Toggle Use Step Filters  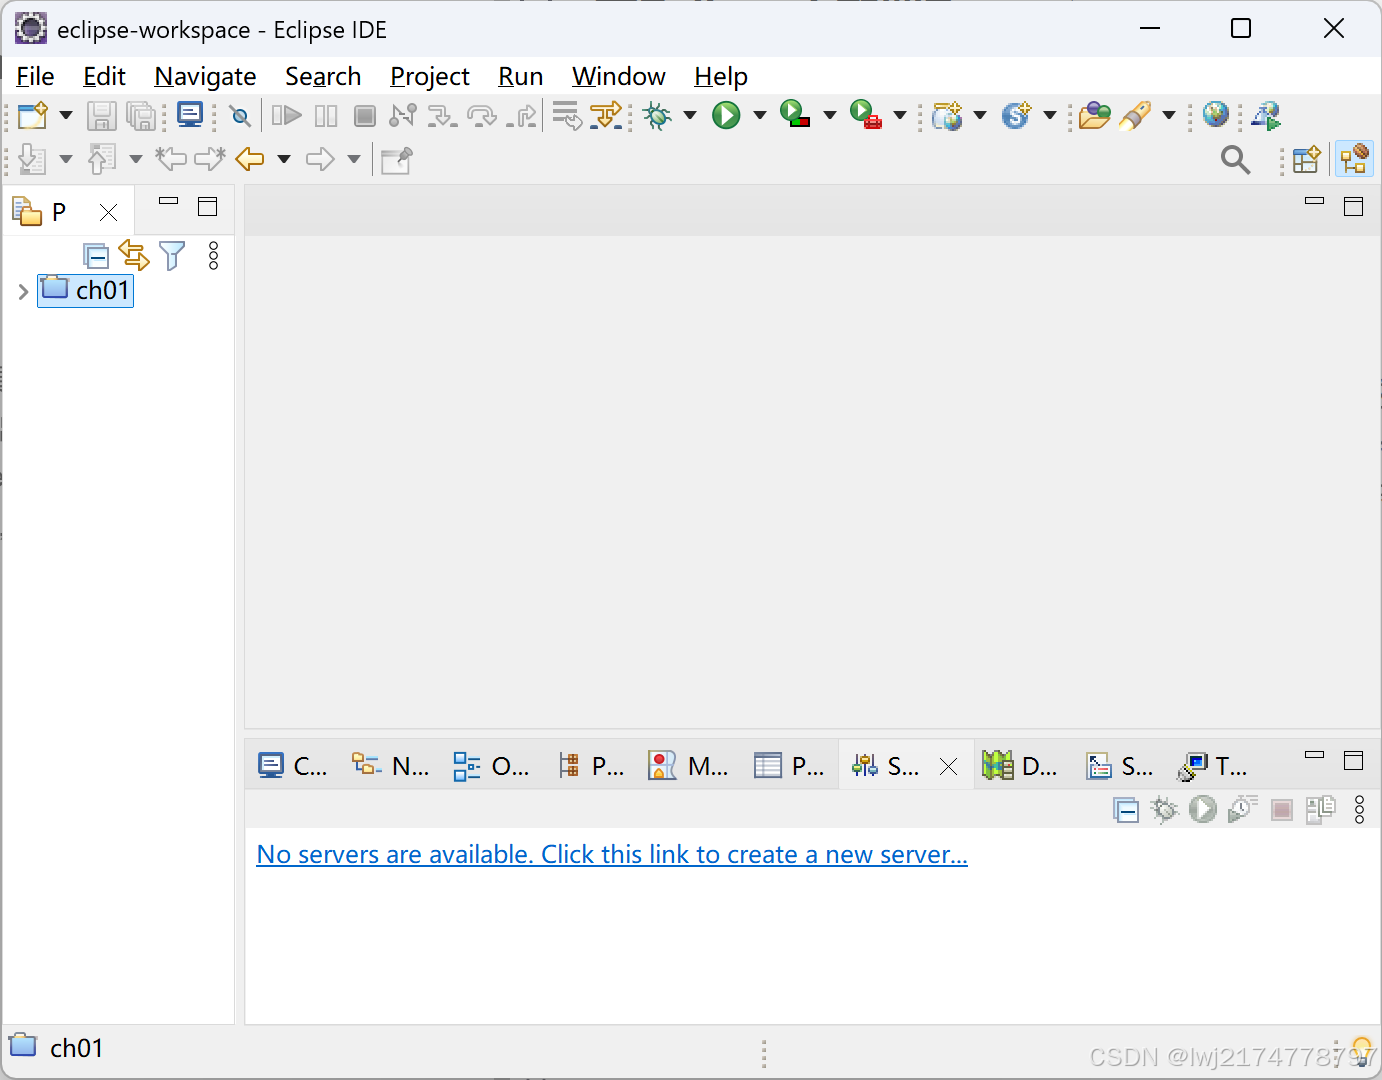coord(606,116)
